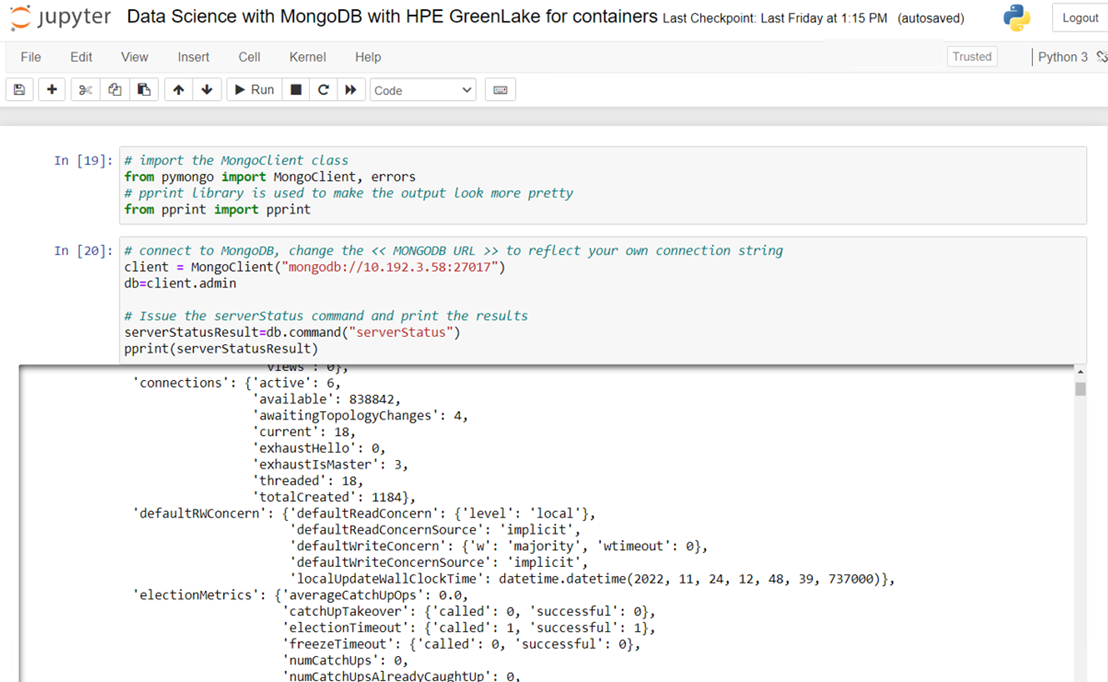Open the Insert menu
The image size is (1108, 682).
click(193, 57)
